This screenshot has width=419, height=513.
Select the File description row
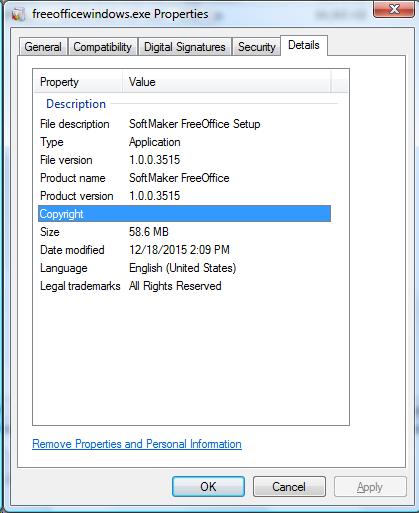(x=184, y=124)
